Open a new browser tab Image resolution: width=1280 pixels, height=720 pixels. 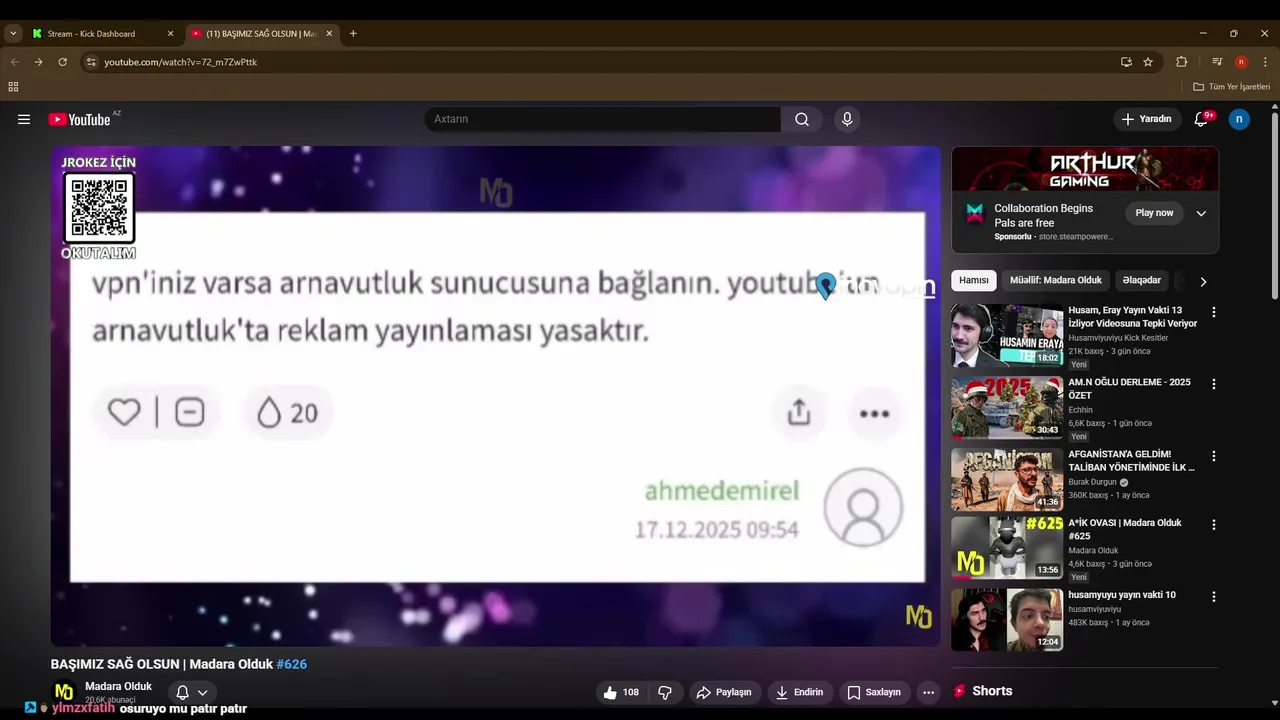point(353,33)
